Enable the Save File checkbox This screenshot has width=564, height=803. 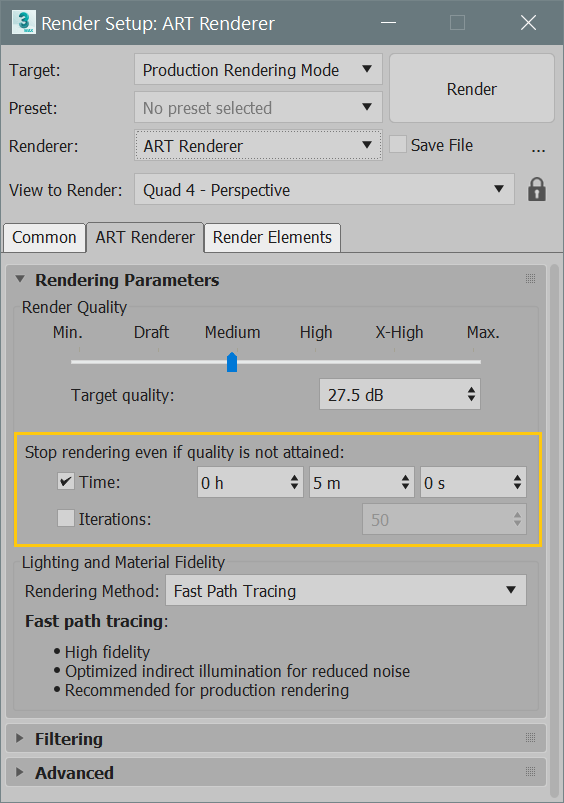[x=398, y=144]
